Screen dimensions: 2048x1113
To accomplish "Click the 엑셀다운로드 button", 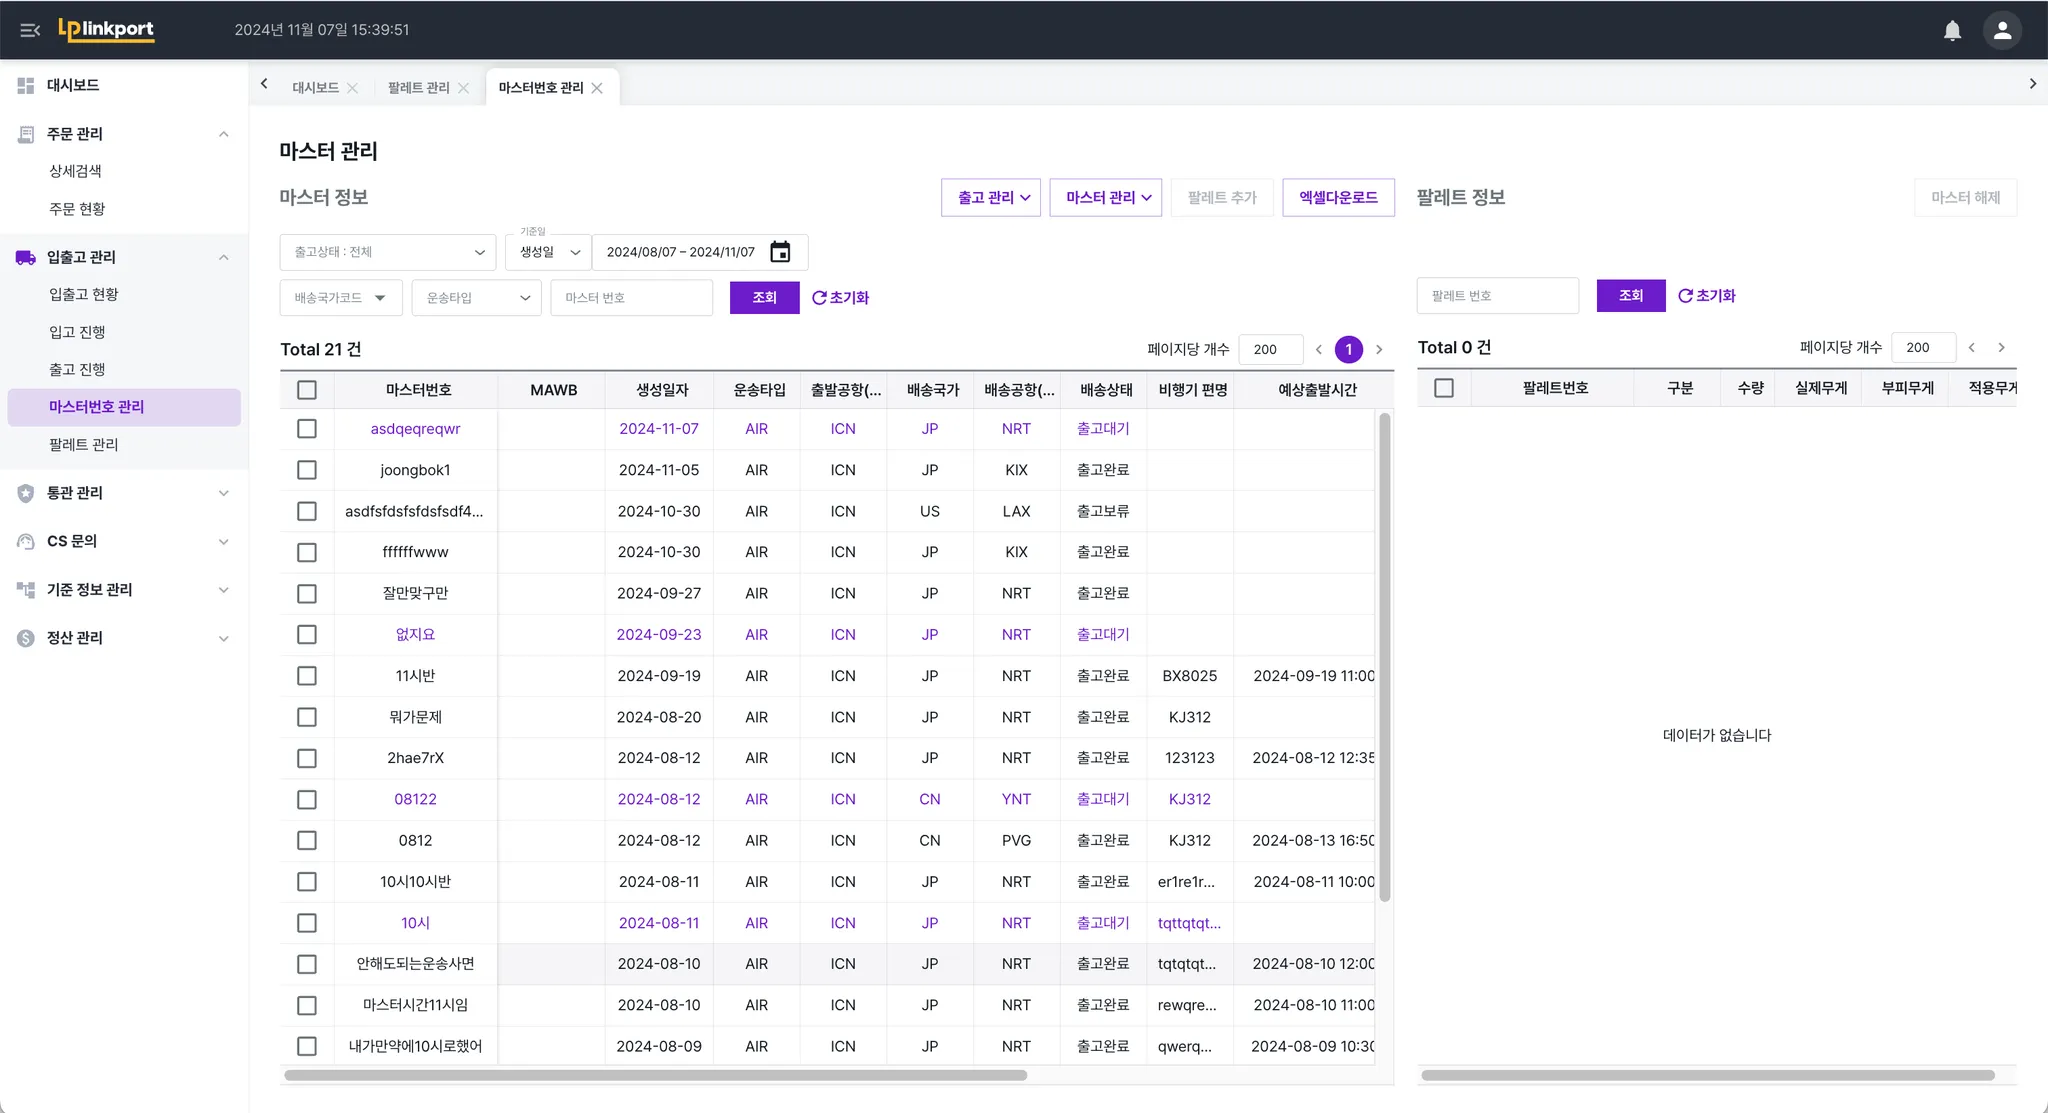I will 1338,198.
